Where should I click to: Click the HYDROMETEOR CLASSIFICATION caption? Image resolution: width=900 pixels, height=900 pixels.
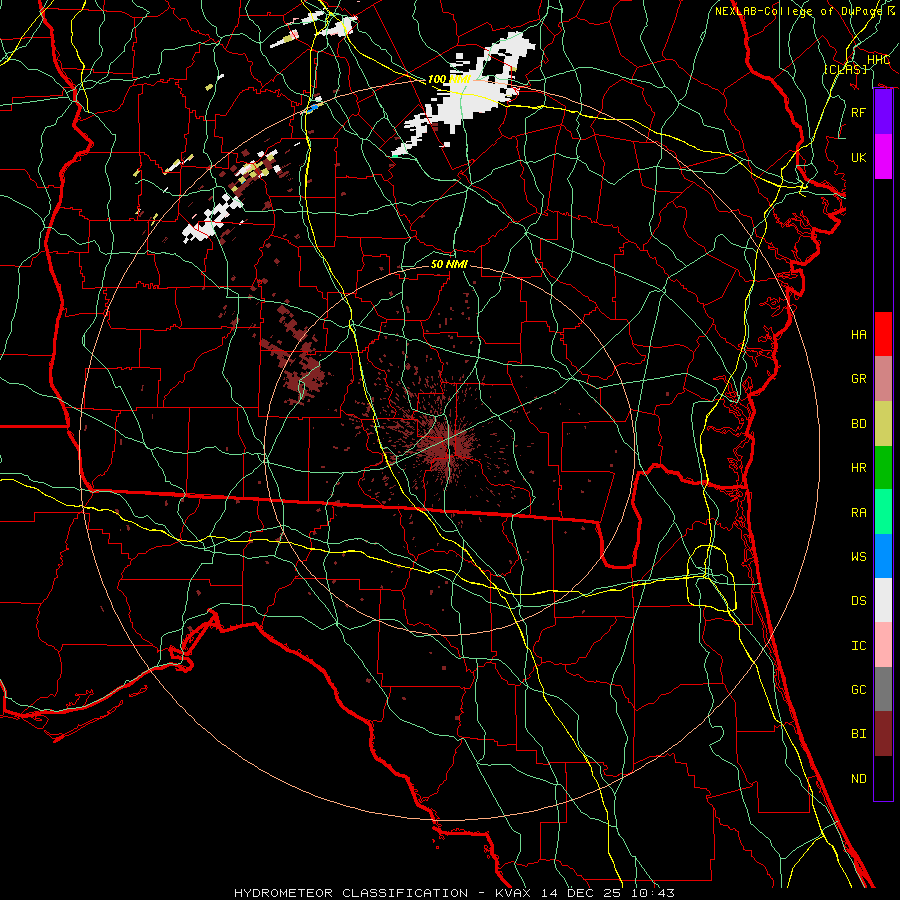pos(351,893)
